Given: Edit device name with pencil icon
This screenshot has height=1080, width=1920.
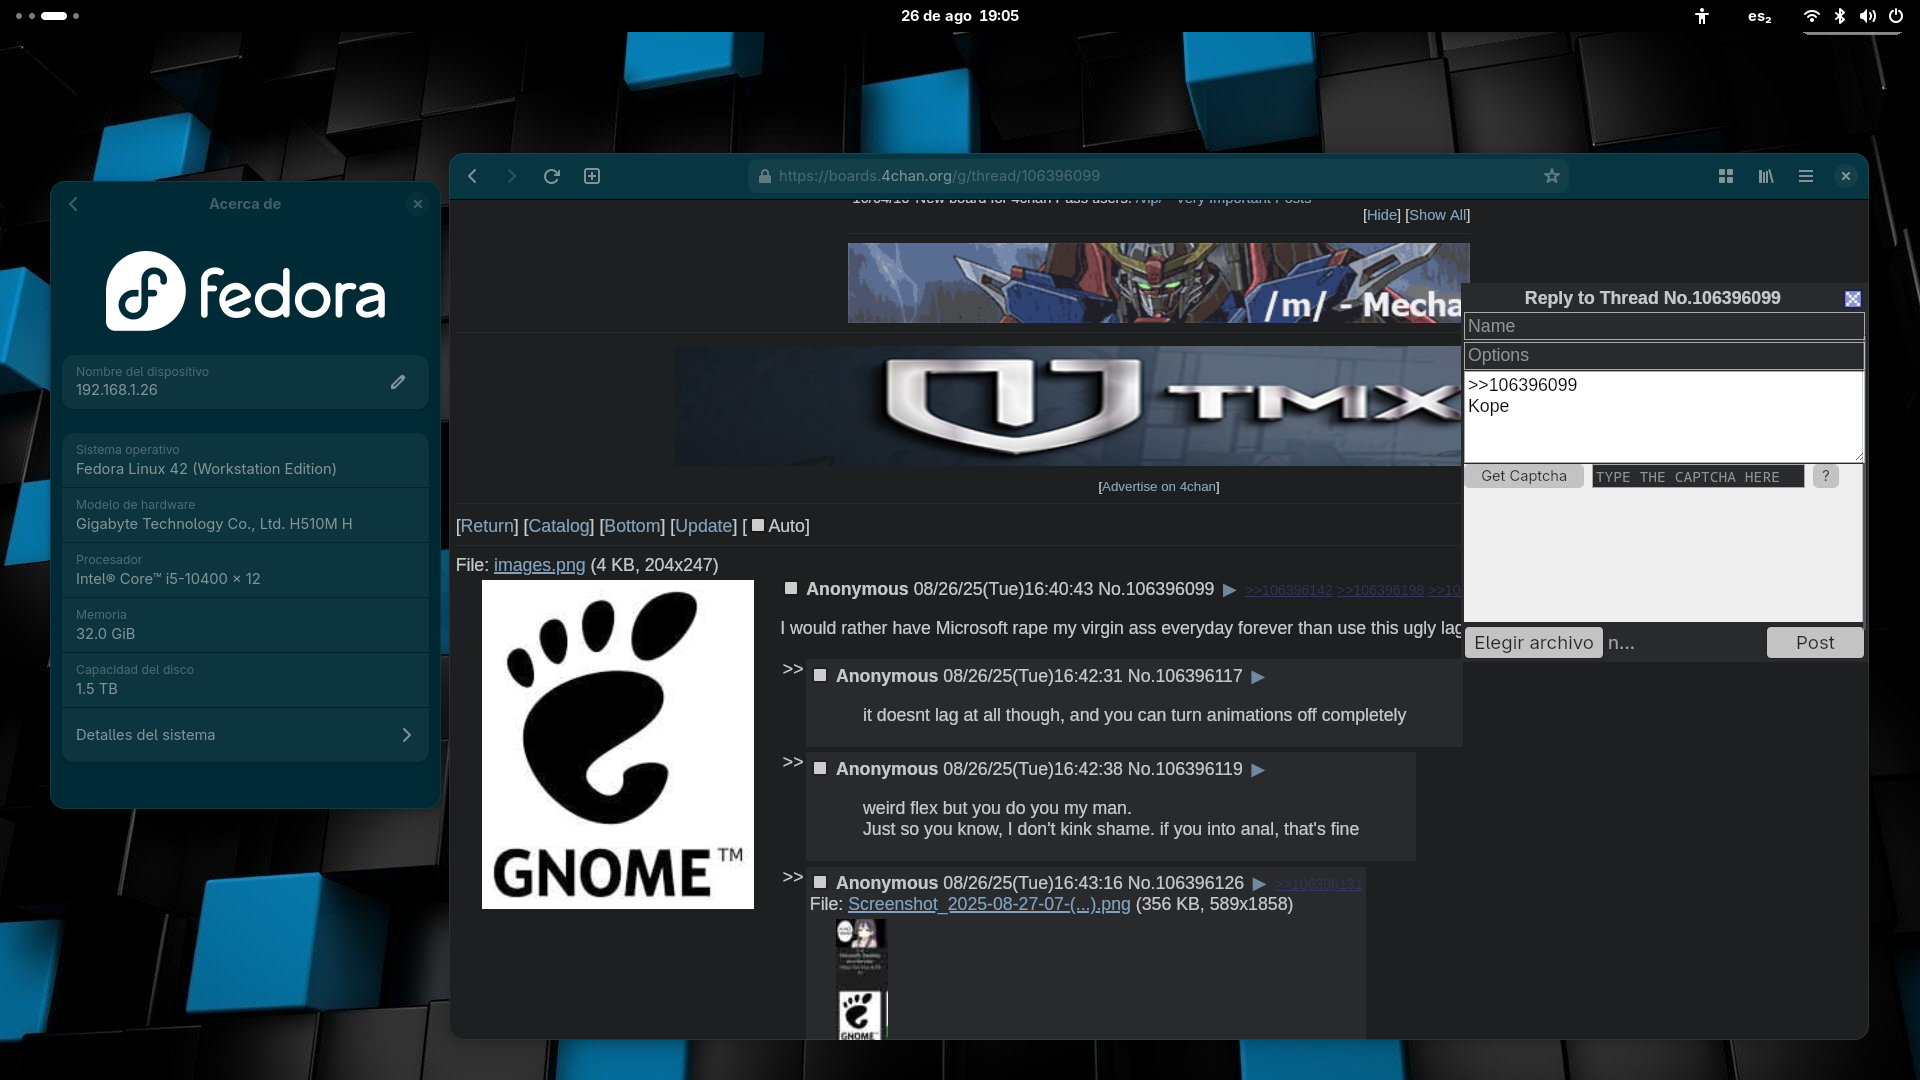Looking at the screenshot, I should (x=398, y=382).
